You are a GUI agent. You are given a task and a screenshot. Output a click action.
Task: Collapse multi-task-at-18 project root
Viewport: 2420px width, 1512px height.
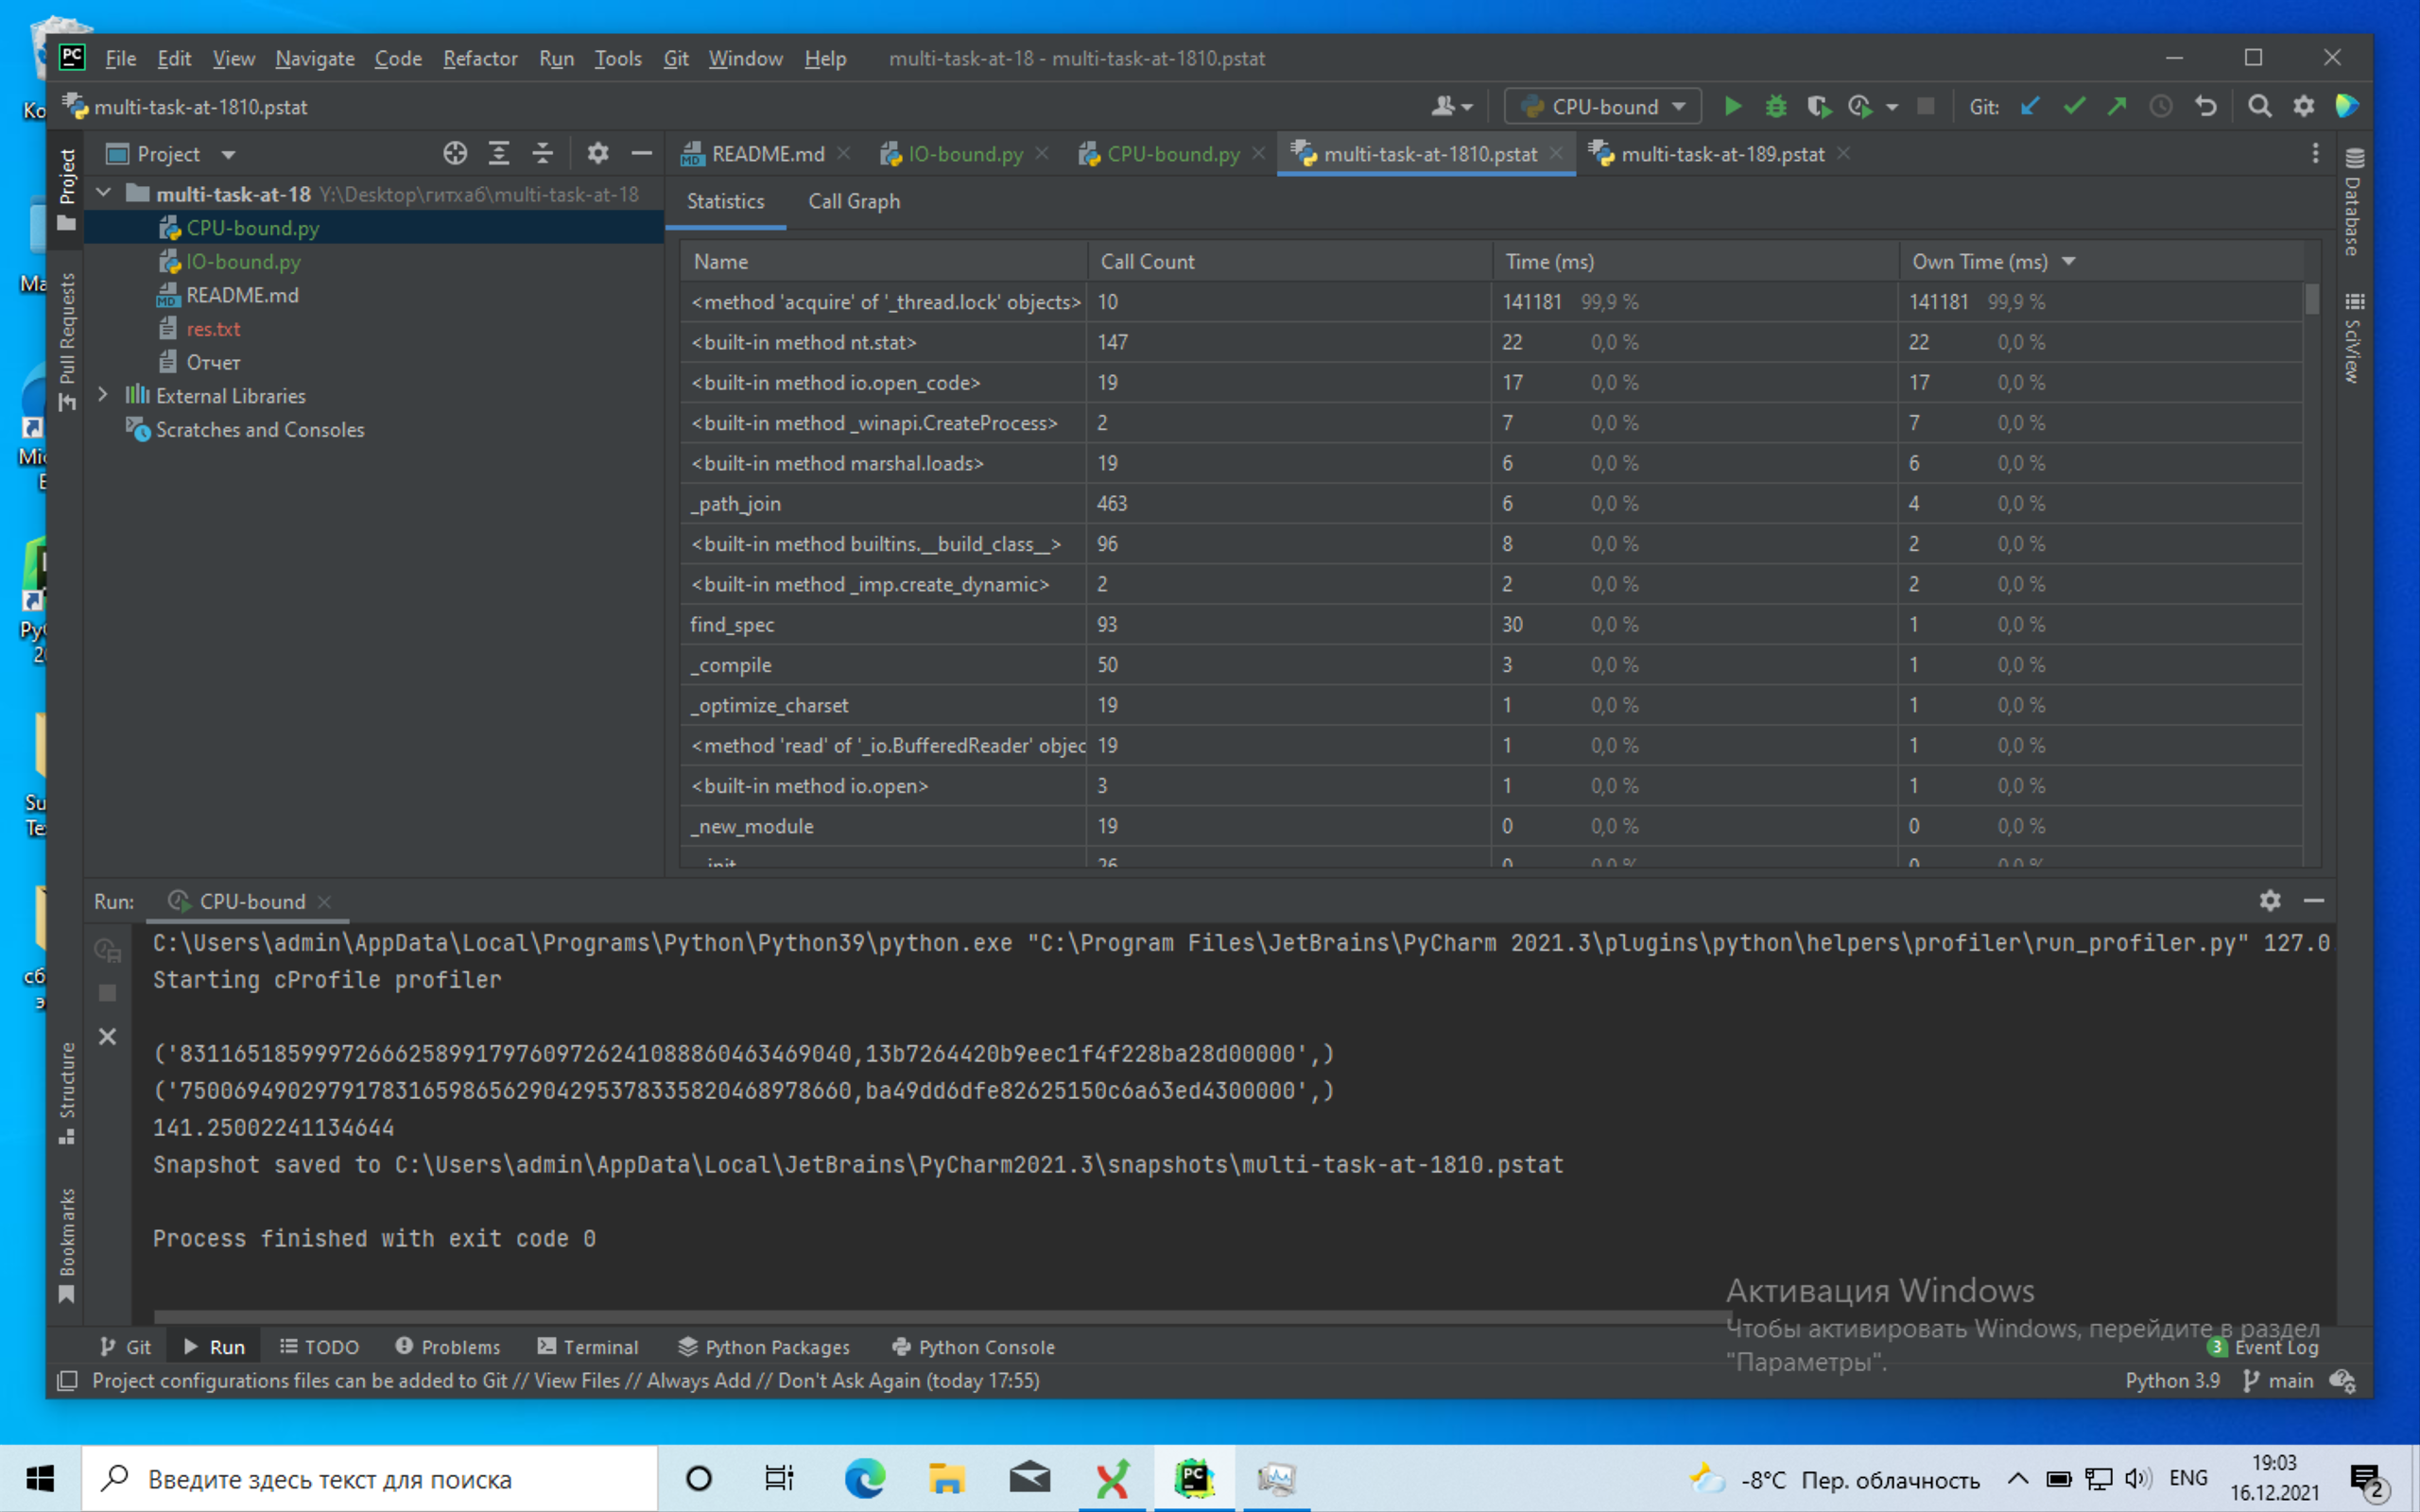pos(103,193)
